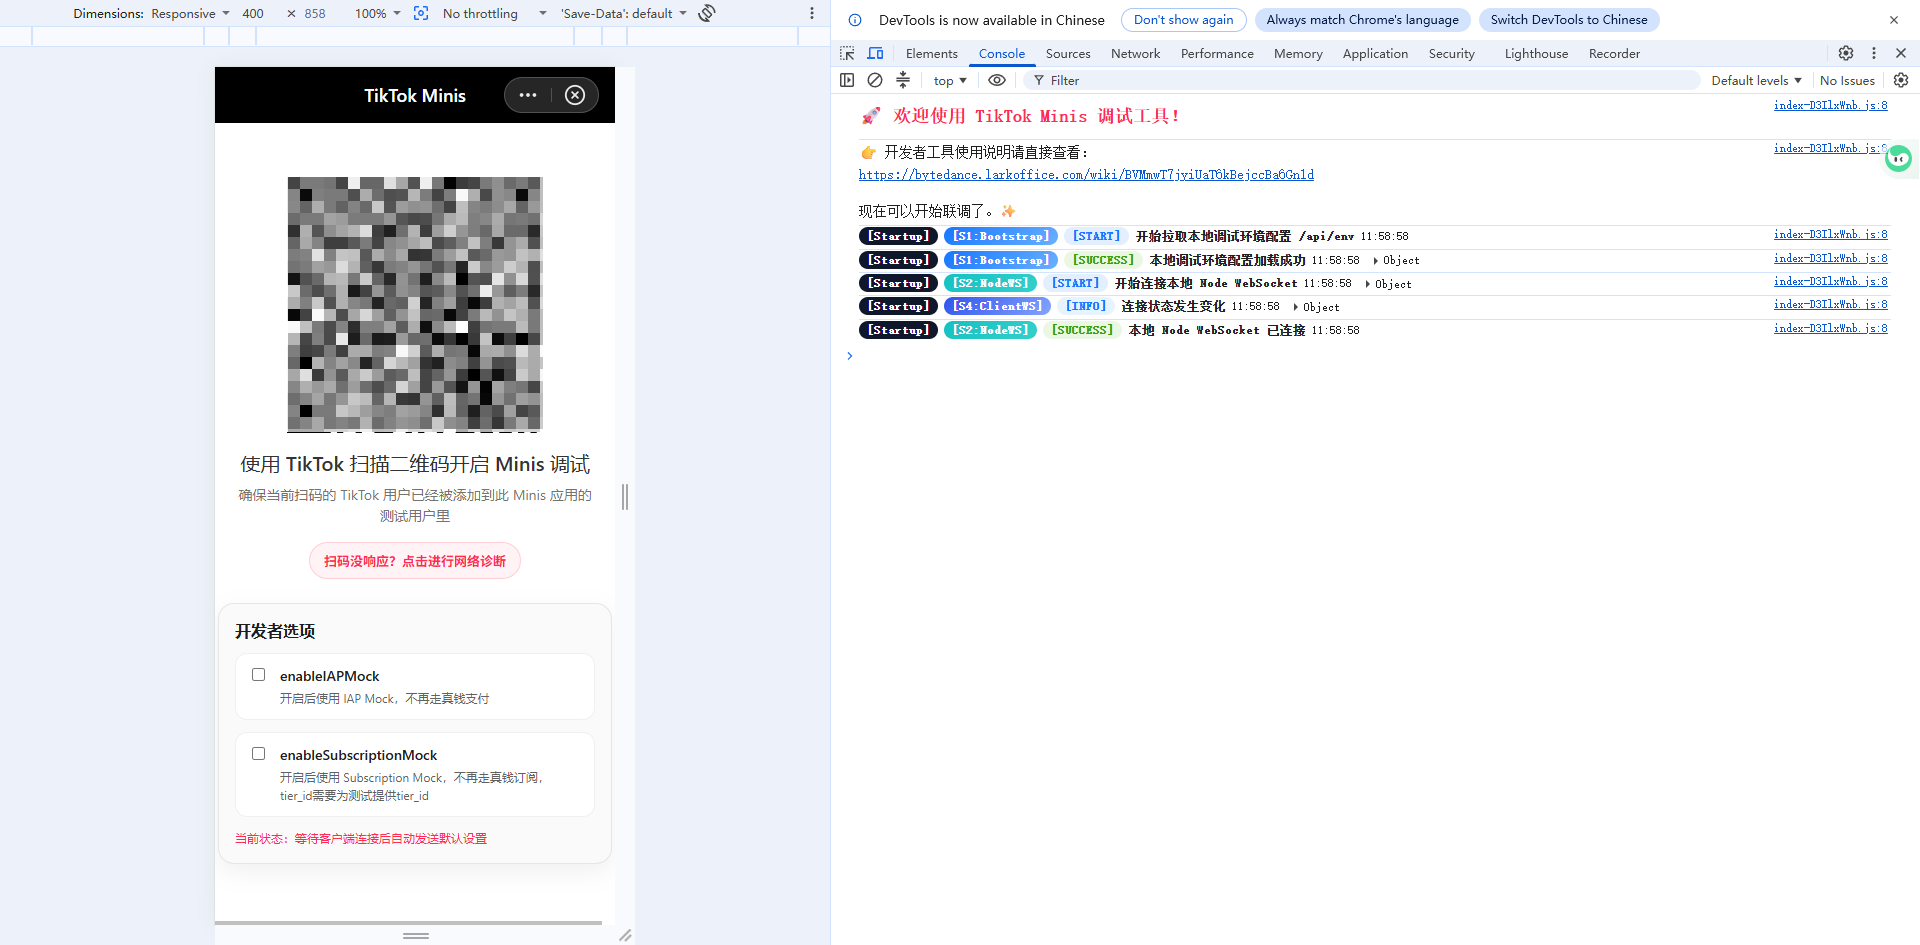Open the Save-Data default dropdown
The height and width of the screenshot is (945, 1920).
(624, 13)
